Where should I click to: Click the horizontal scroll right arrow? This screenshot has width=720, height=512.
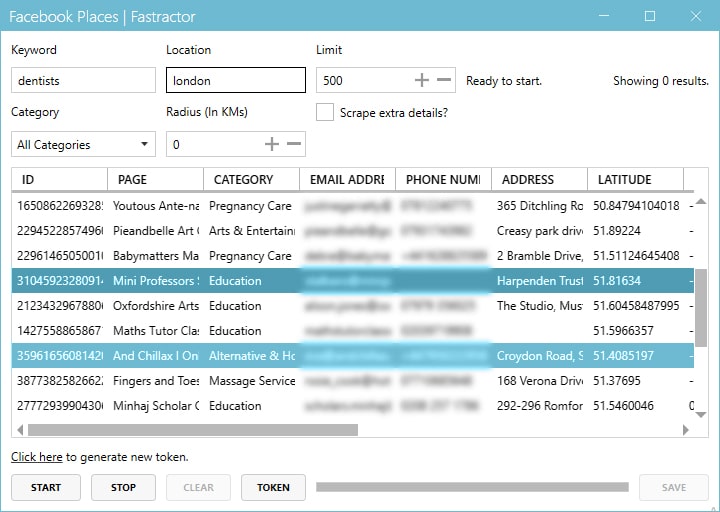pos(686,430)
